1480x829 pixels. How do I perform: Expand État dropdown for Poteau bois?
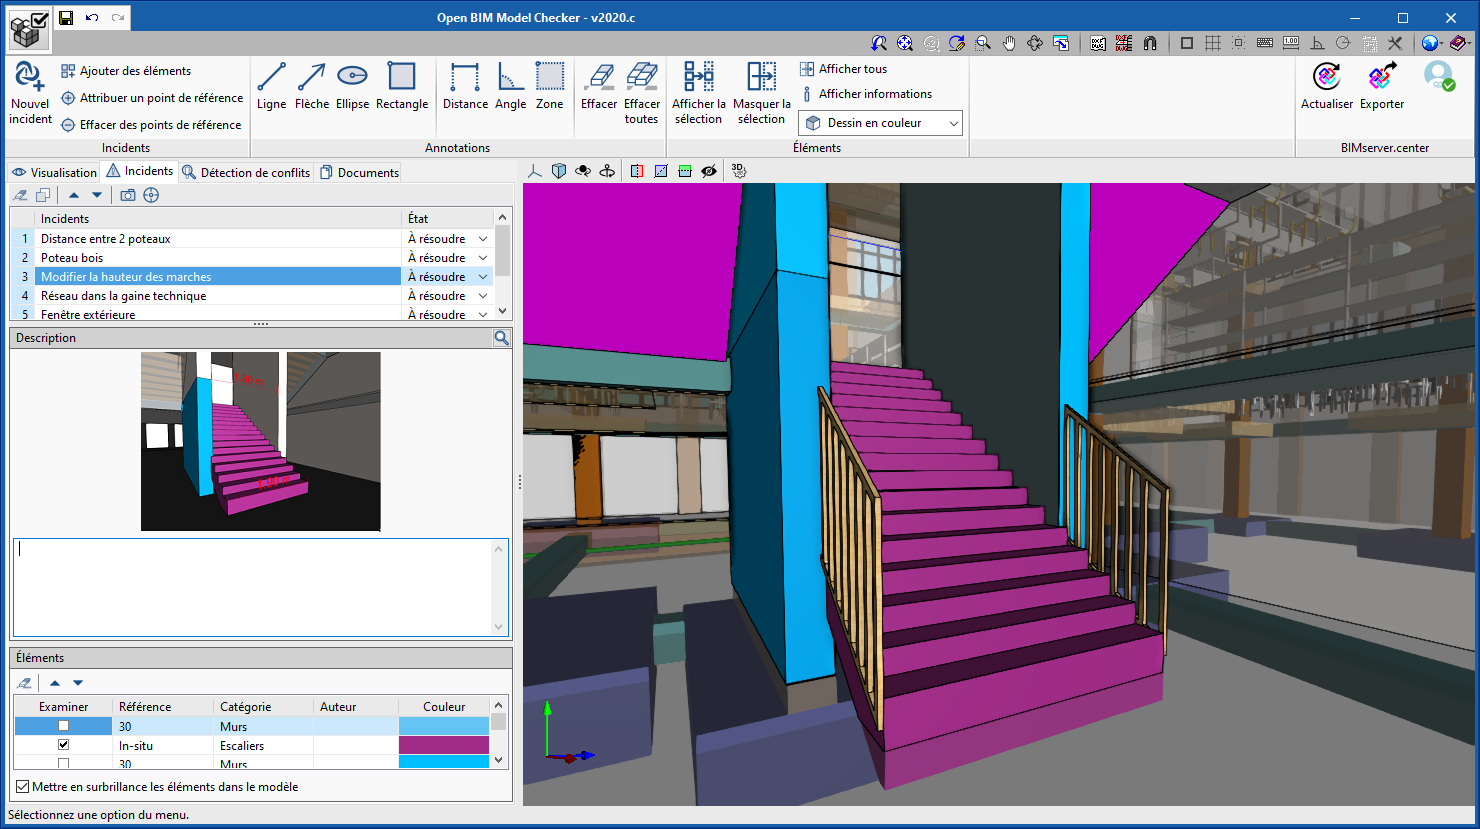[483, 258]
